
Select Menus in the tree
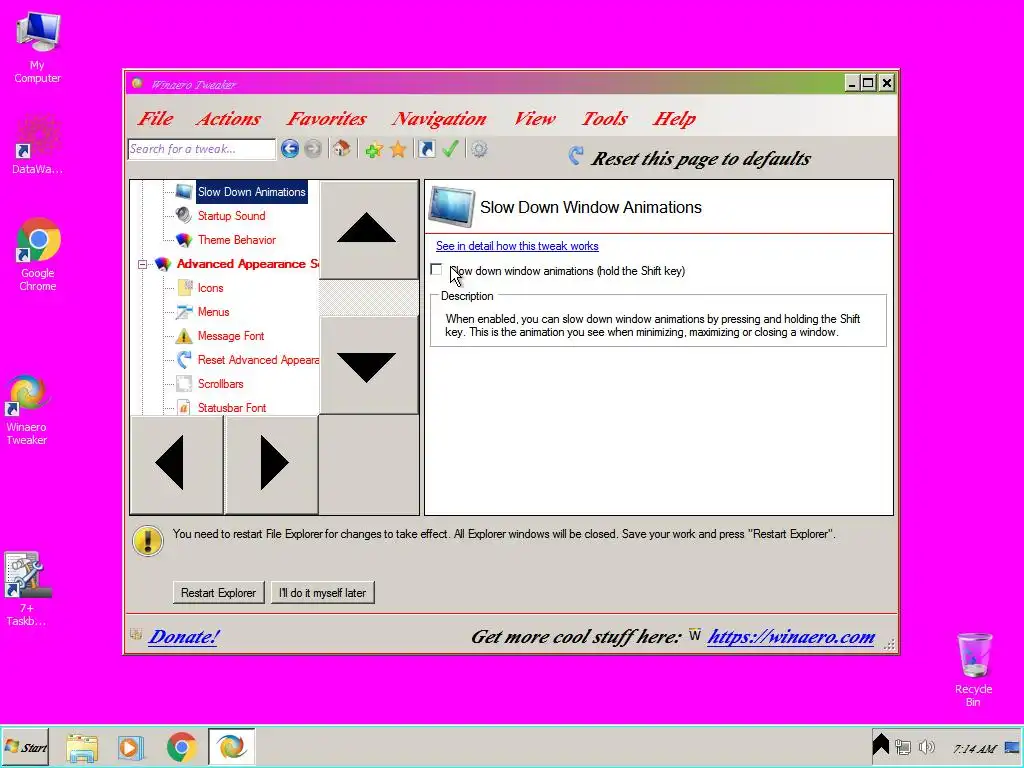pyautogui.click(x=214, y=312)
